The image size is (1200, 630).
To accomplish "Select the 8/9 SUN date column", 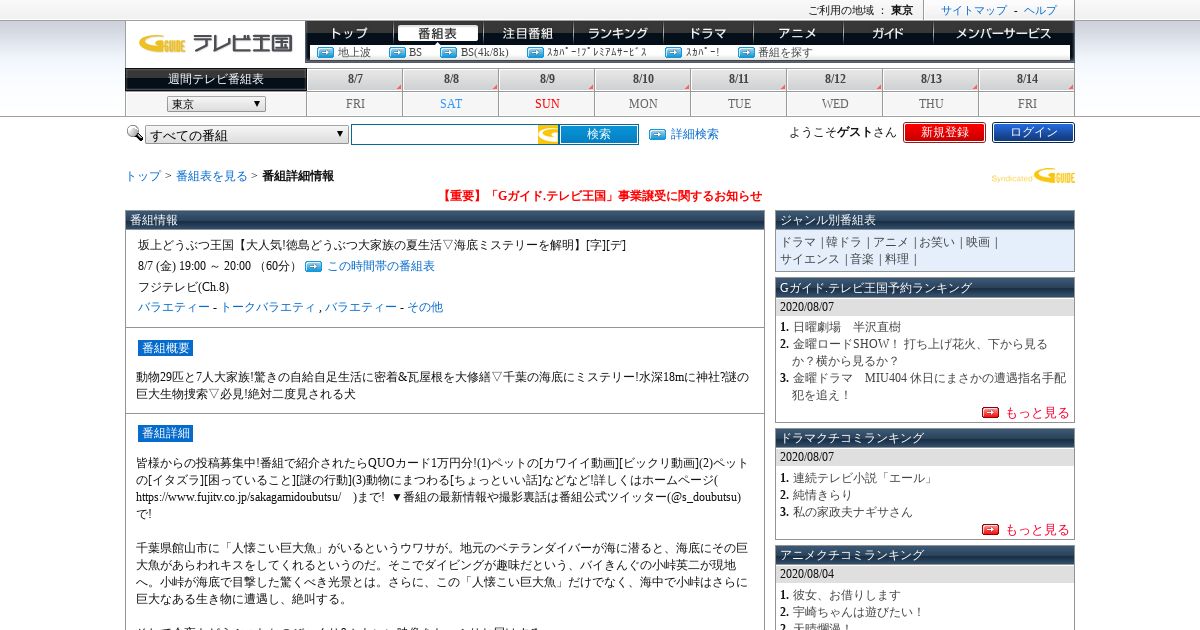I will (x=547, y=92).
